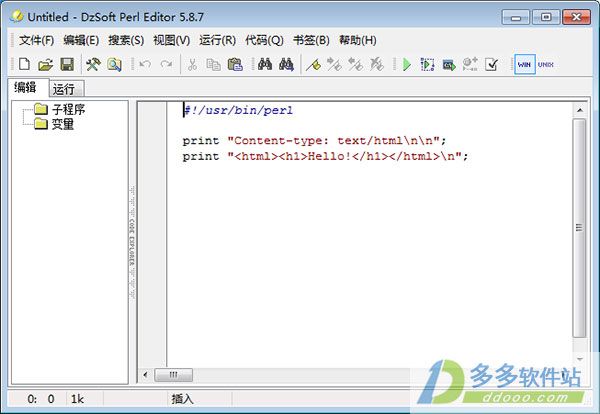Run in console window icon
This screenshot has width=600, height=414.
[x=449, y=65]
